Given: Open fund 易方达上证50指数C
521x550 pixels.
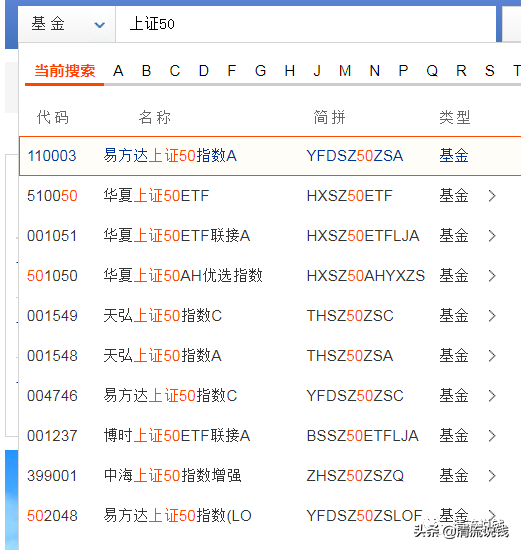Looking at the screenshot, I should [171, 396].
